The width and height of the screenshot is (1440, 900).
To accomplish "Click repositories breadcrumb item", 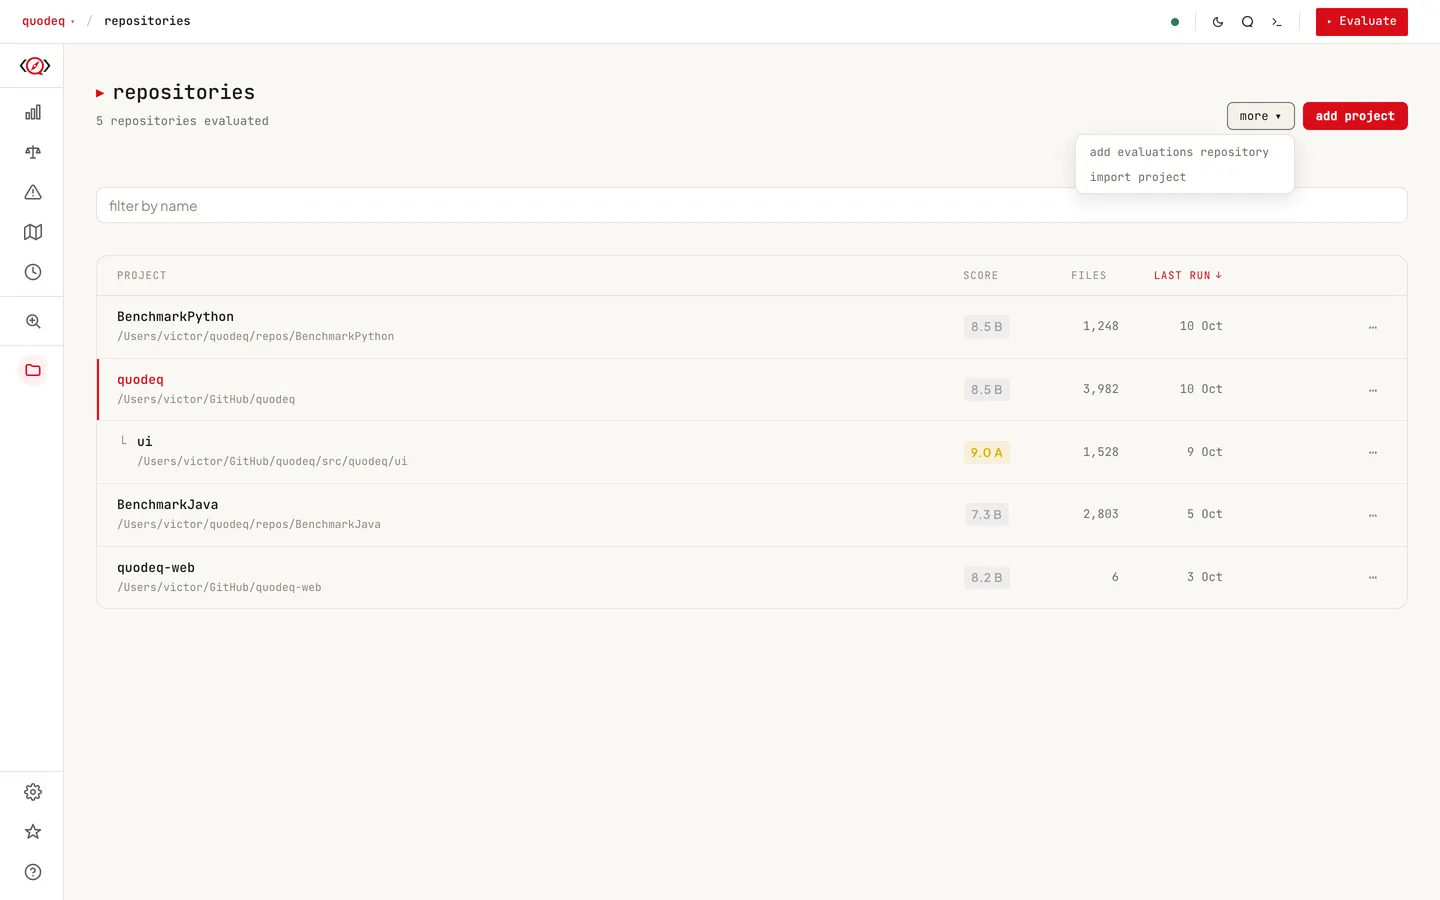I will click(147, 21).
